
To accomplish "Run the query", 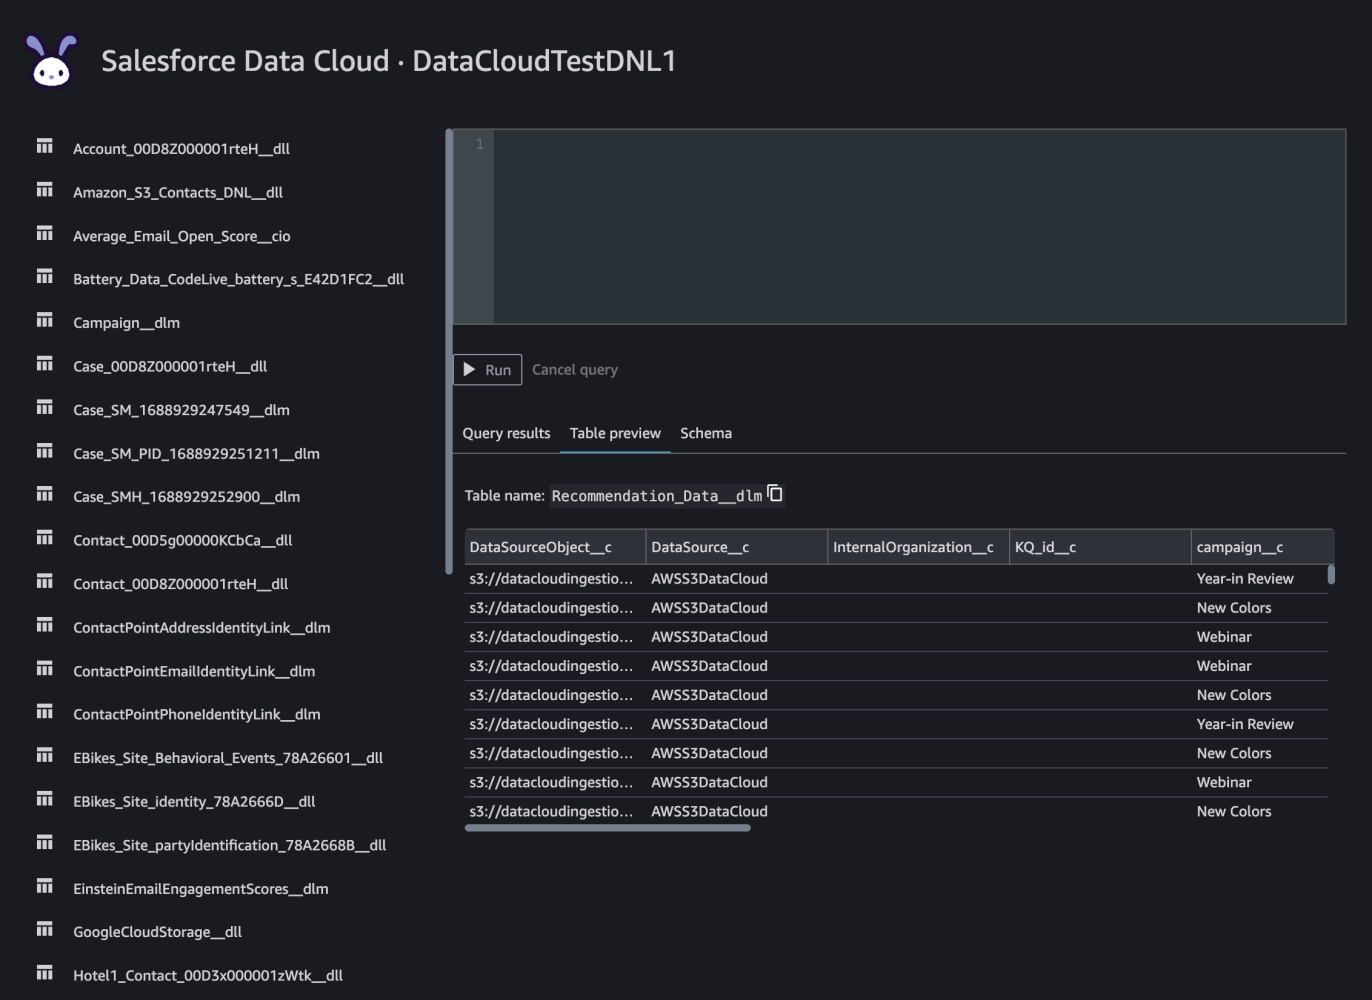I will coord(488,370).
